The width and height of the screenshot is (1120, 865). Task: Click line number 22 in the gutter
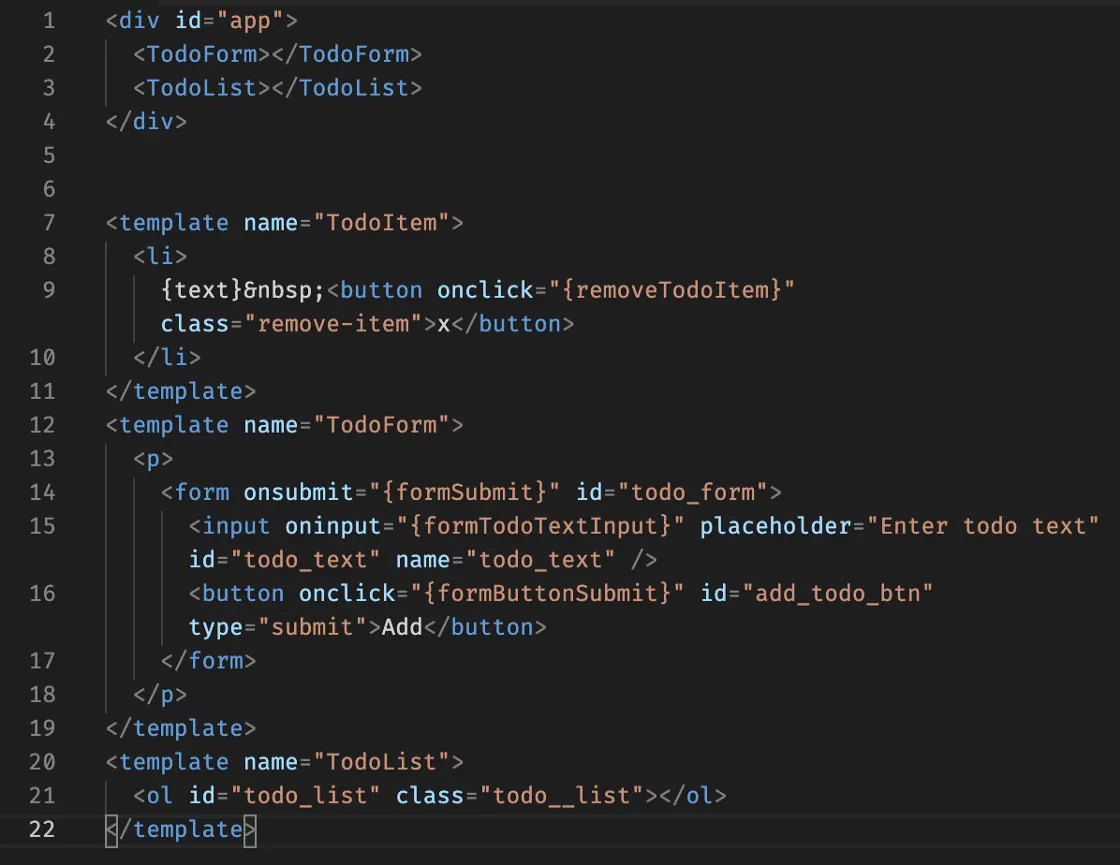[x=43, y=829]
